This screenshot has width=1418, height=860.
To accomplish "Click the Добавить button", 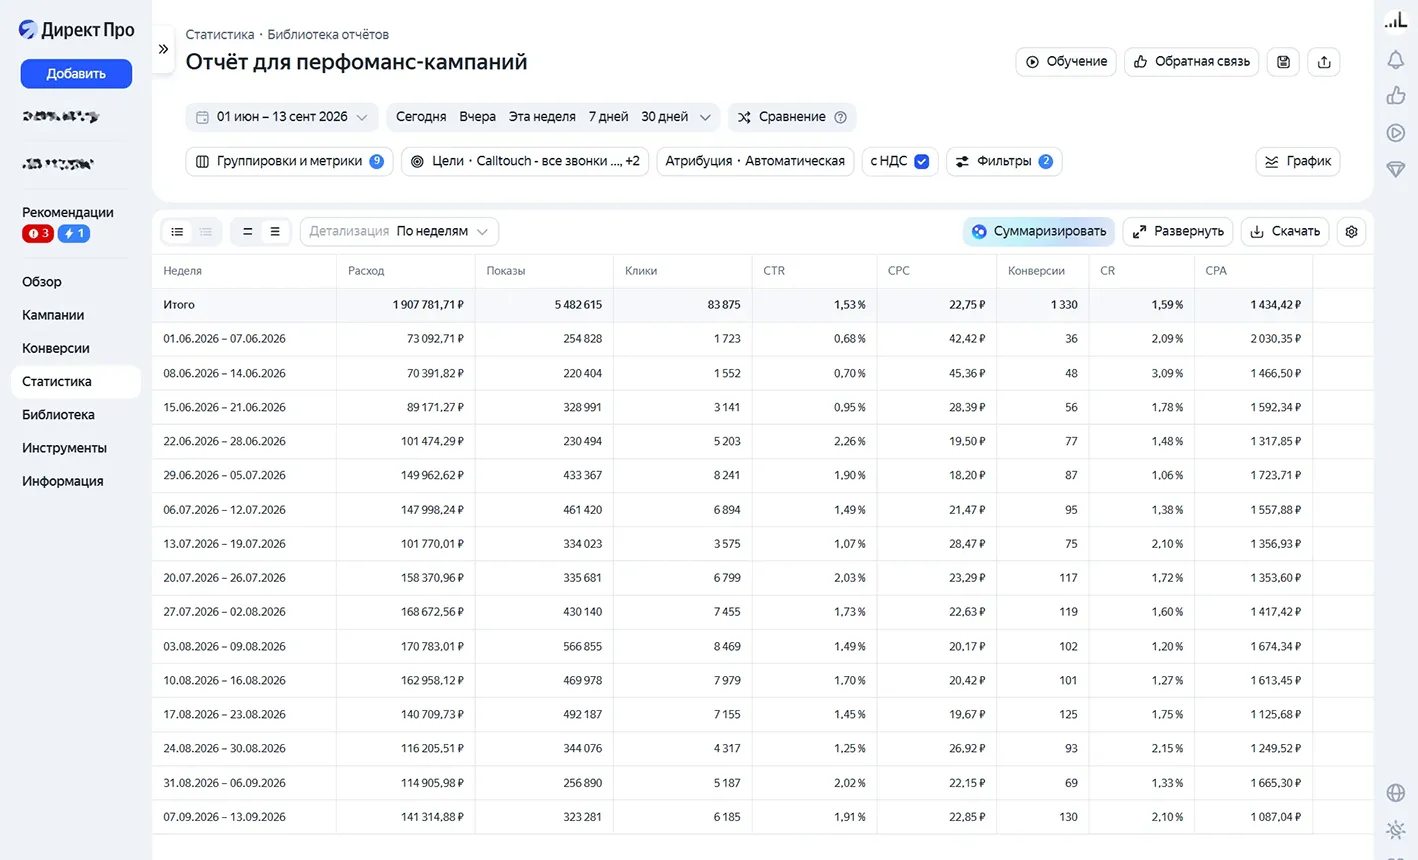I will coord(76,73).
